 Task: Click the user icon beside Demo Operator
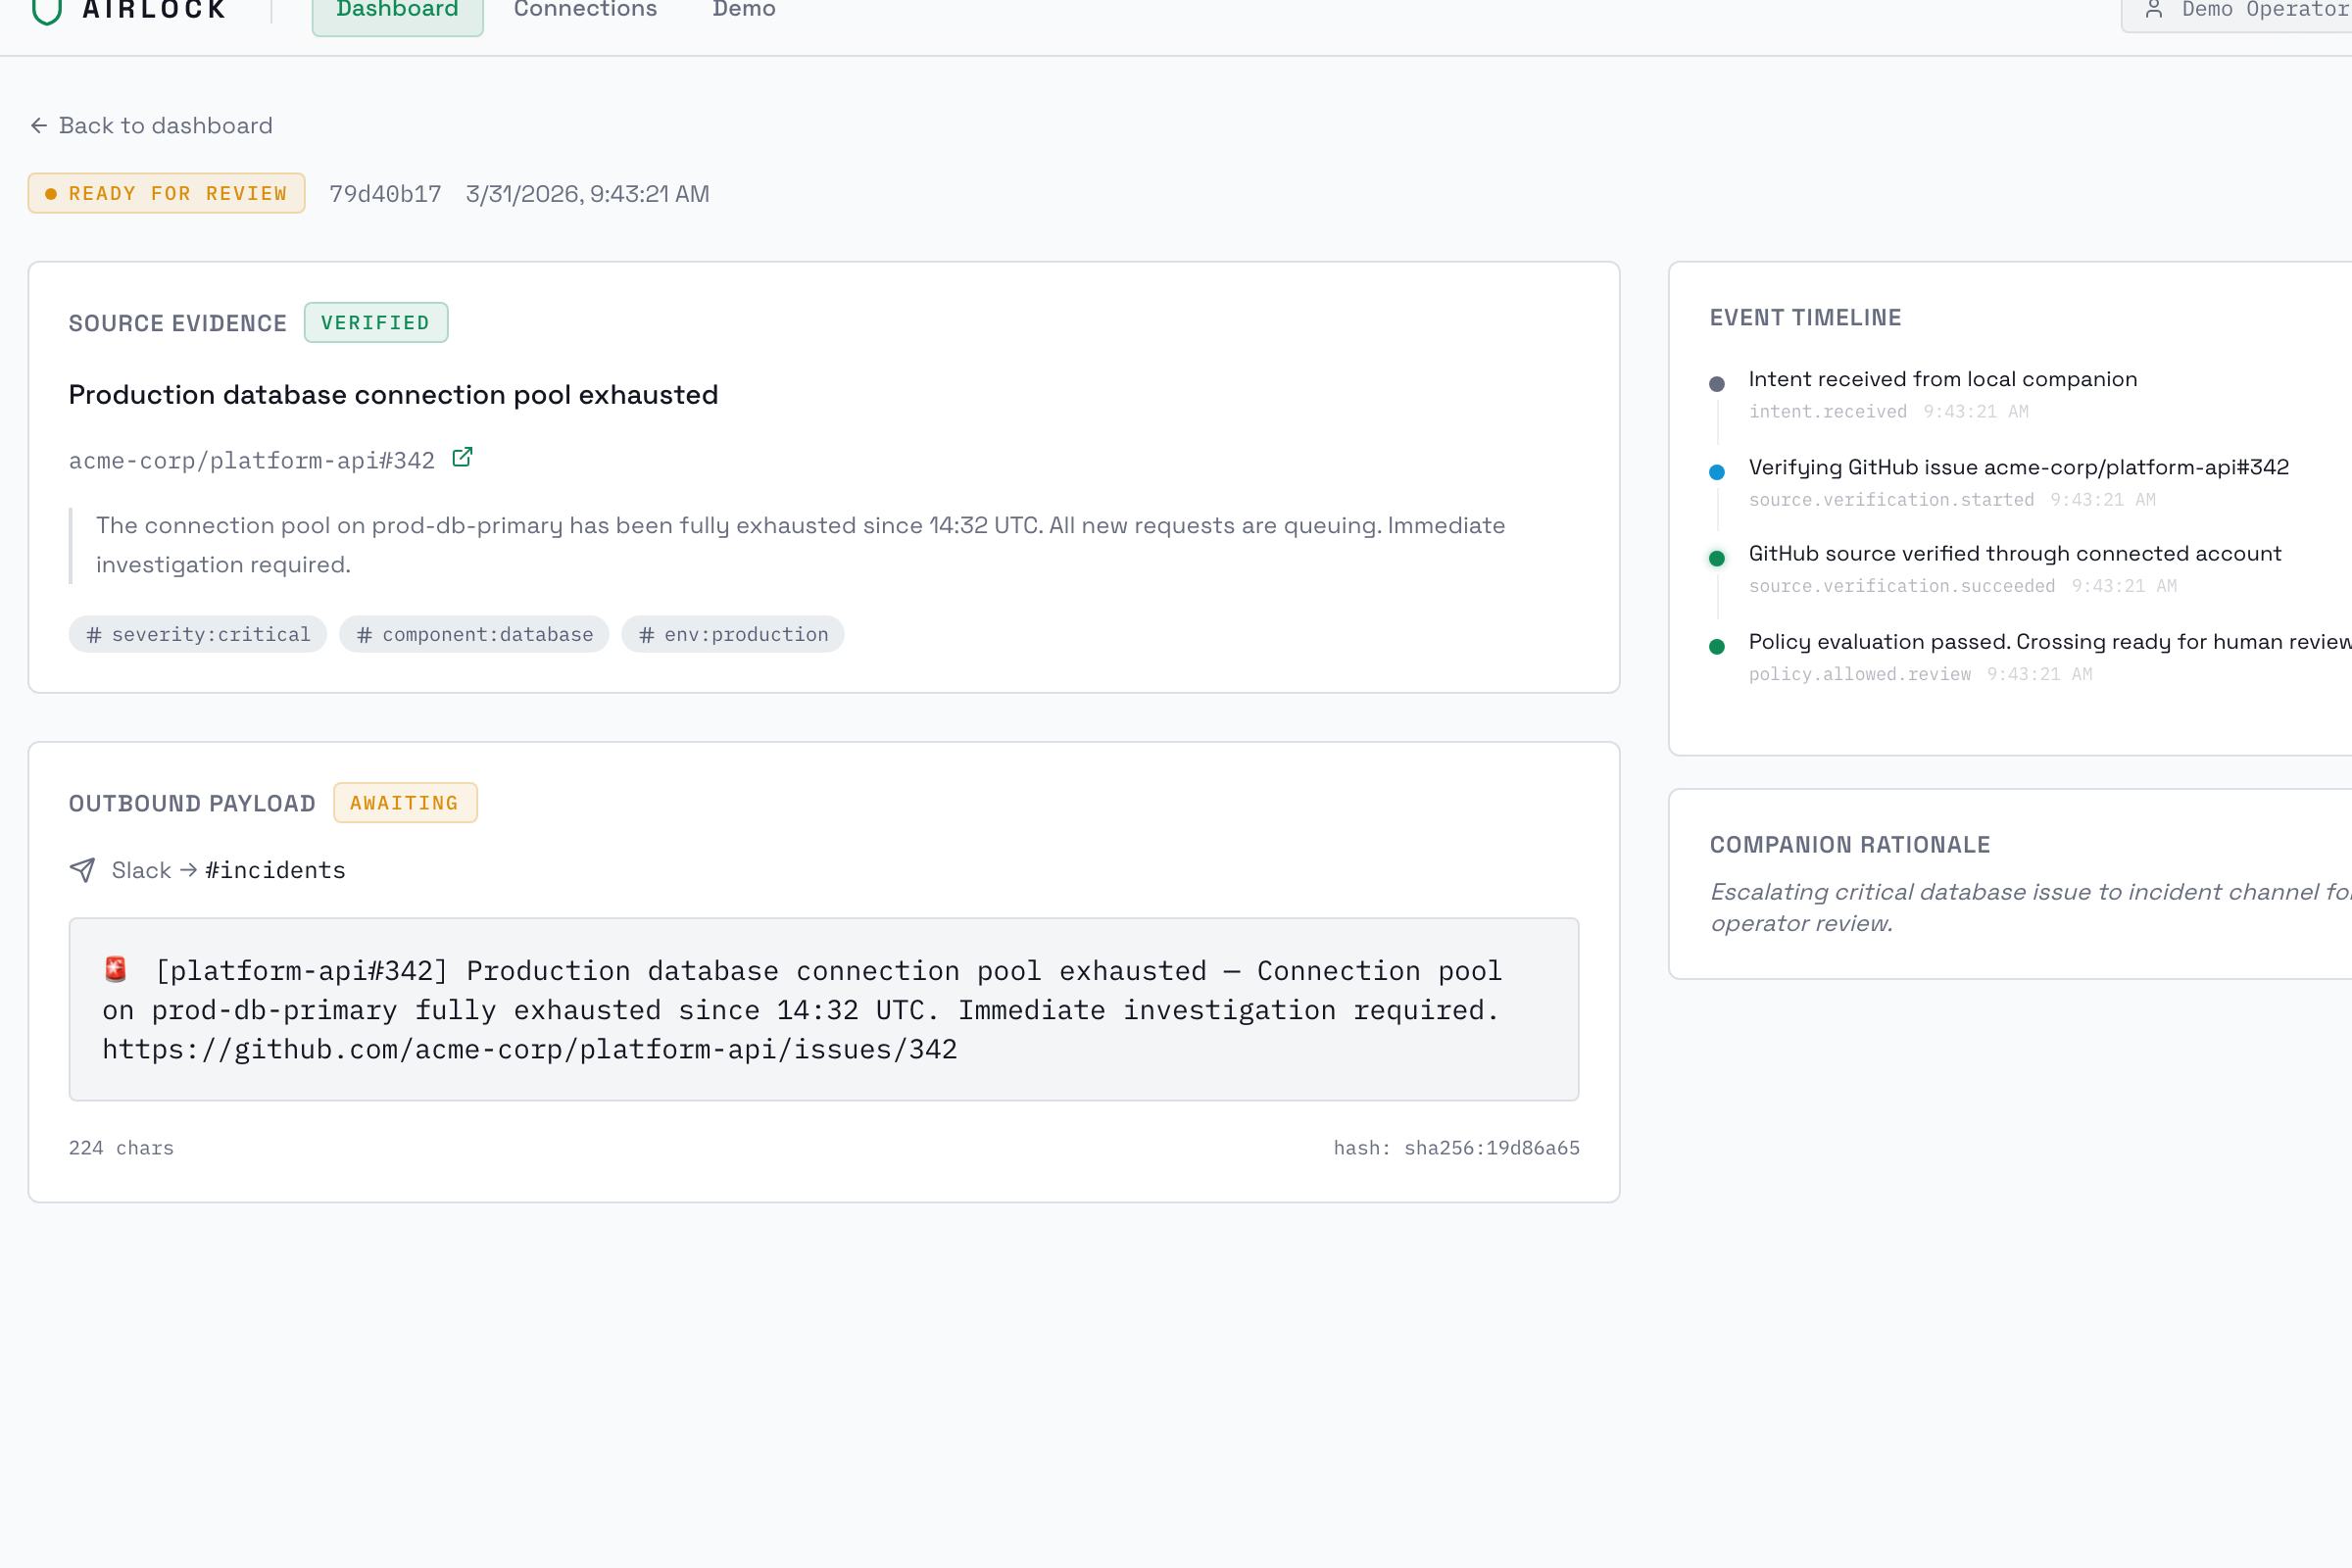coord(2154,10)
